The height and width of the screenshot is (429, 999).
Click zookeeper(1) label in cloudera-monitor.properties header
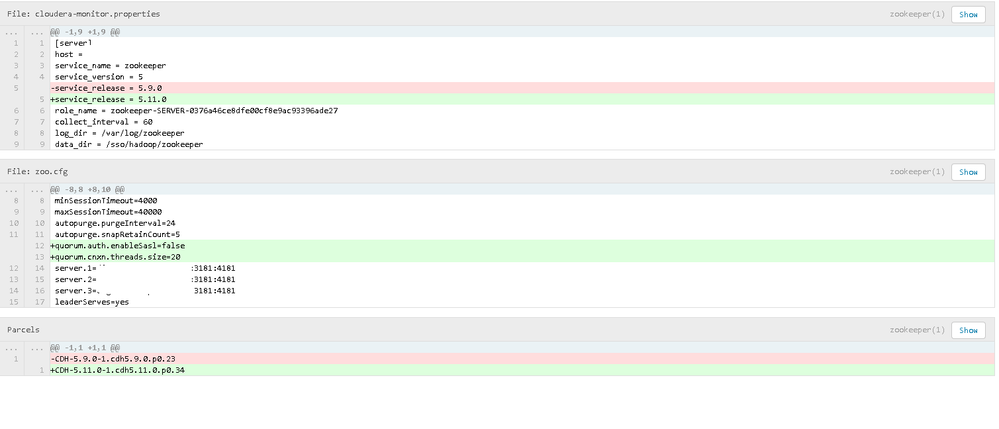coord(917,14)
